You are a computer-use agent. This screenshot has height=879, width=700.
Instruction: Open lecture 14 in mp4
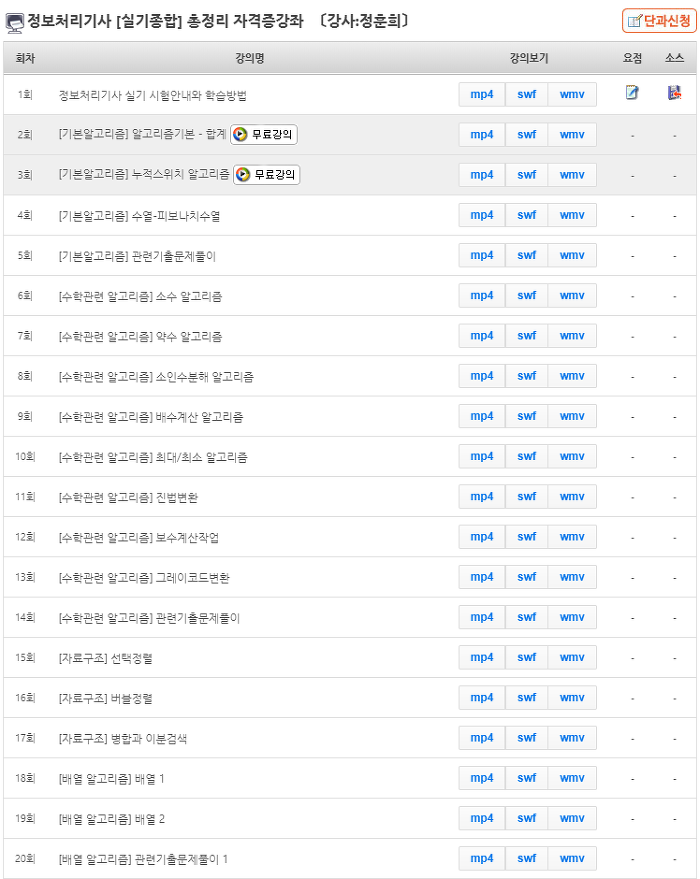[x=482, y=618]
